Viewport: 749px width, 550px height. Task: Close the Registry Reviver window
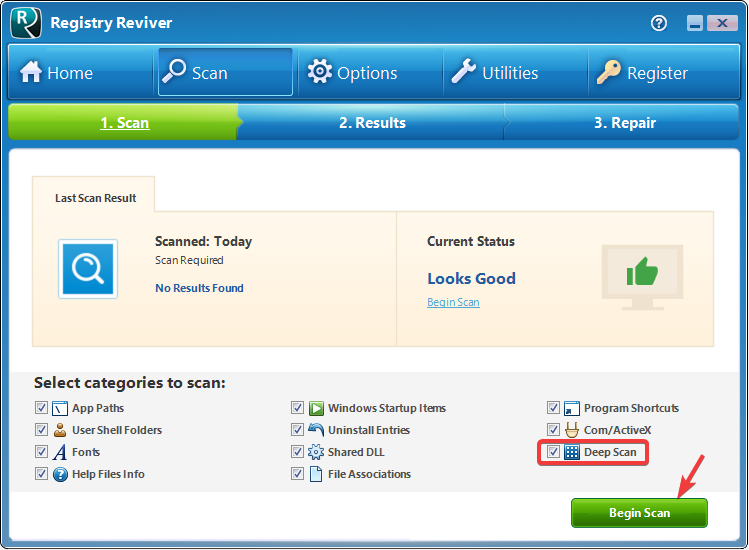722,23
